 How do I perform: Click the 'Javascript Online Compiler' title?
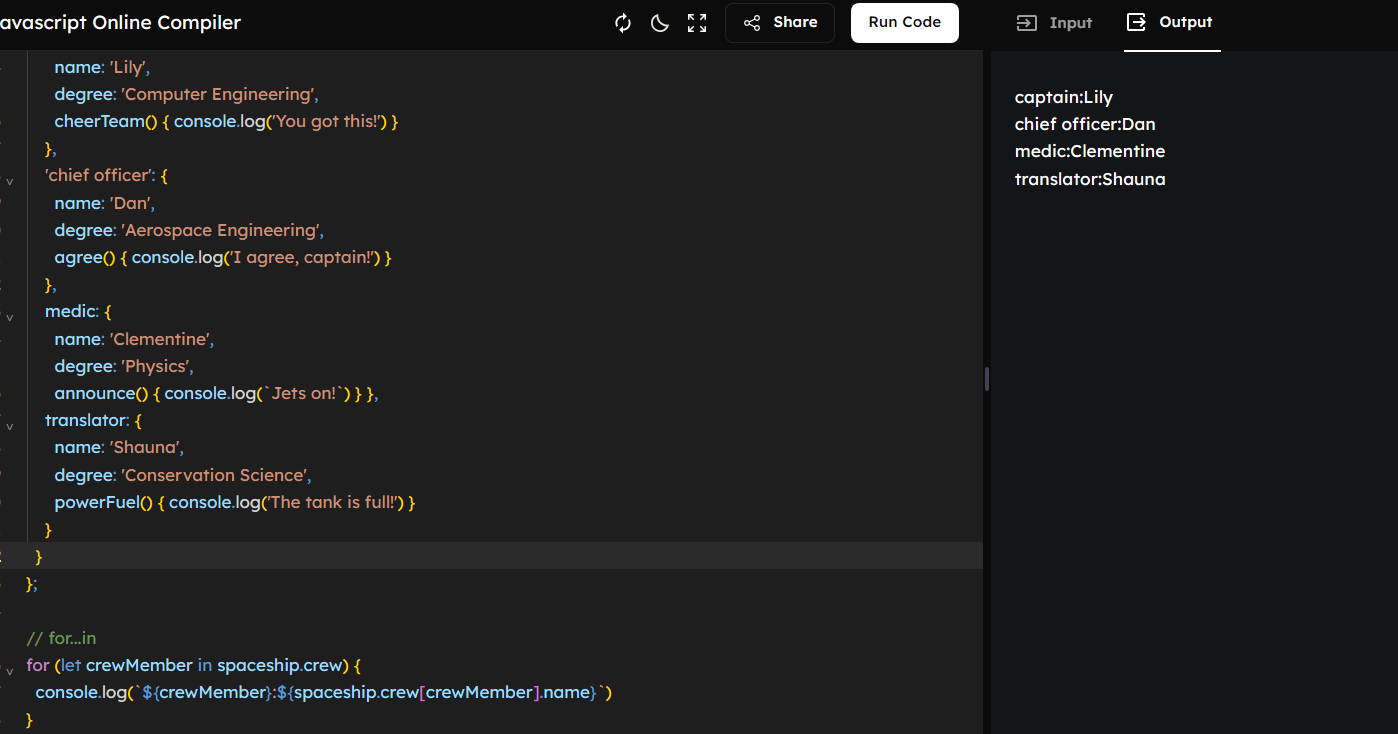point(120,23)
